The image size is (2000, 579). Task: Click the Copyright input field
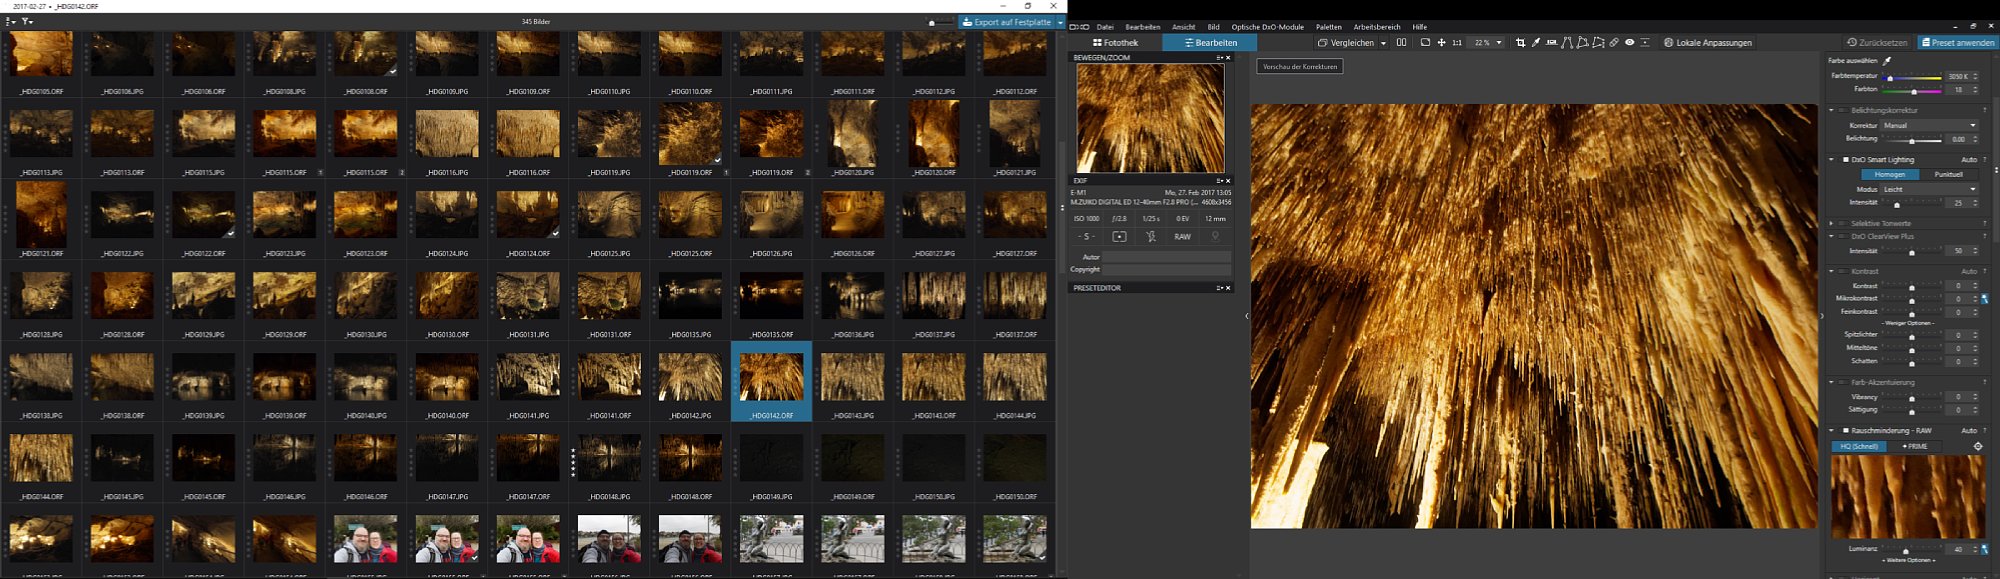[x=1166, y=270]
